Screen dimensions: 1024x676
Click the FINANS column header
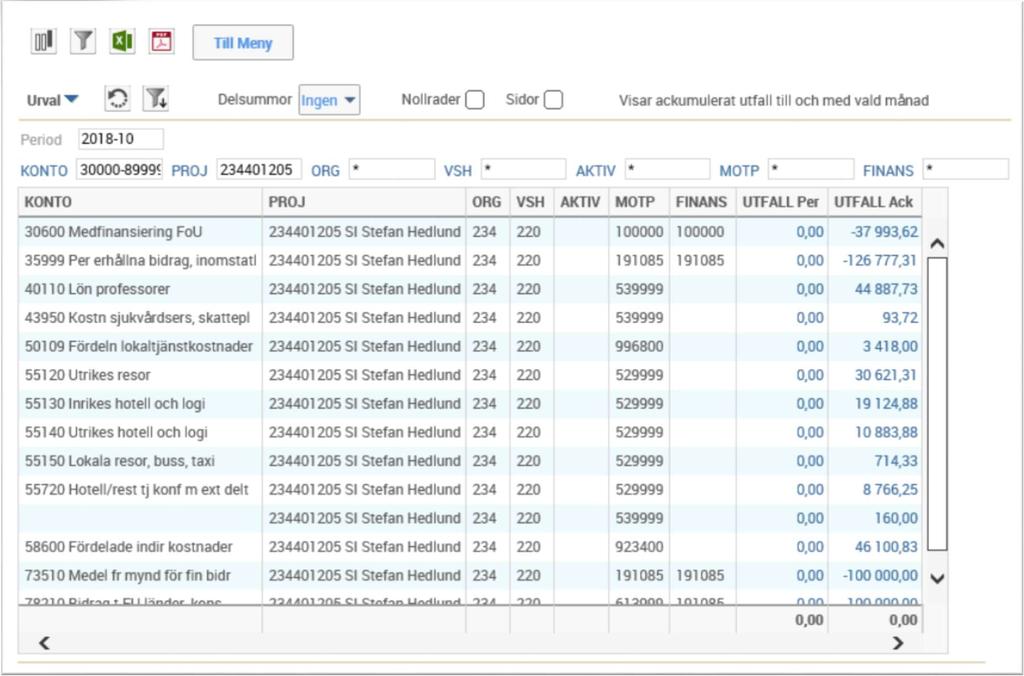click(702, 202)
